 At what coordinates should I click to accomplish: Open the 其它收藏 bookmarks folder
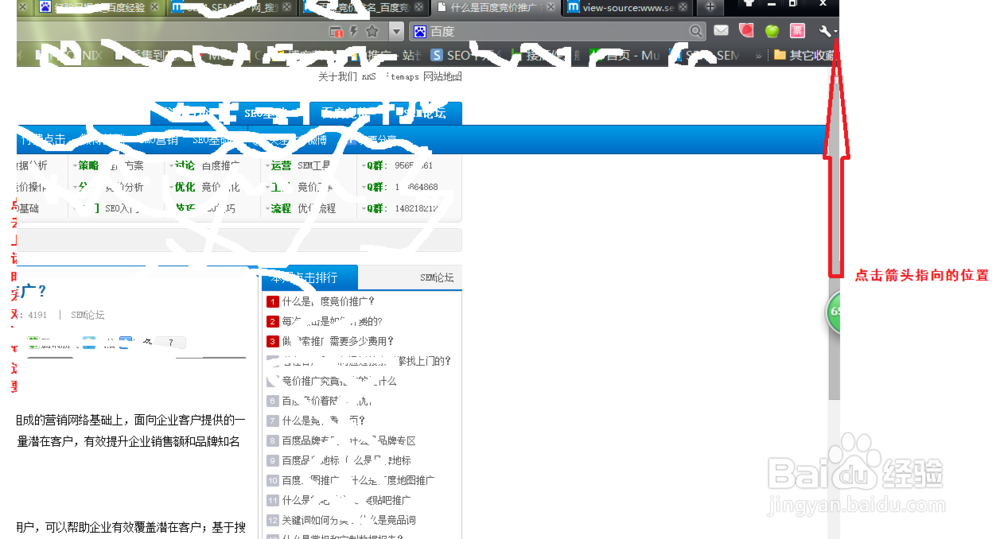[803, 55]
